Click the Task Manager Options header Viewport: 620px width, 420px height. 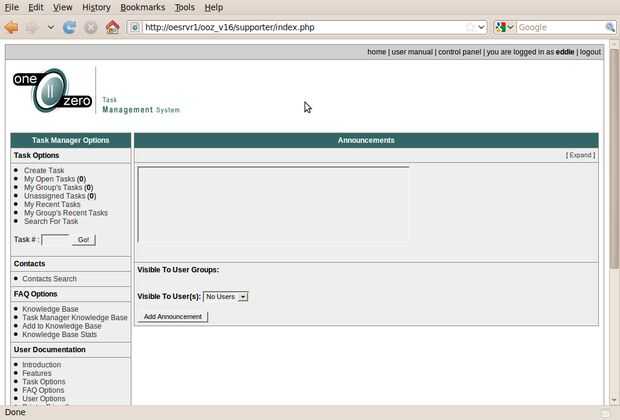click(x=71, y=140)
